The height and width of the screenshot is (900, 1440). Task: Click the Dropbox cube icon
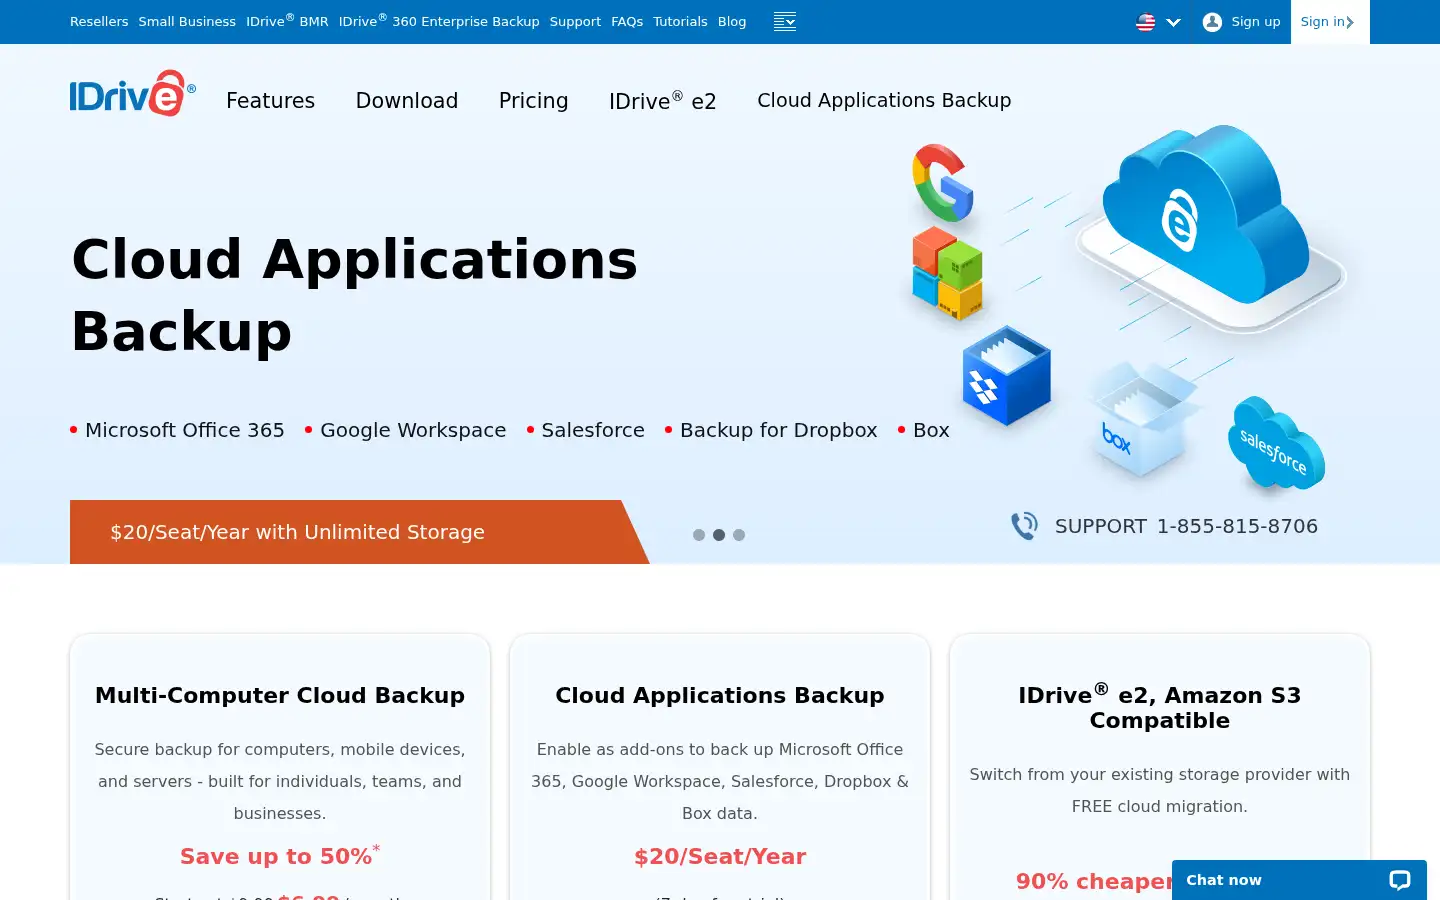tap(1006, 375)
